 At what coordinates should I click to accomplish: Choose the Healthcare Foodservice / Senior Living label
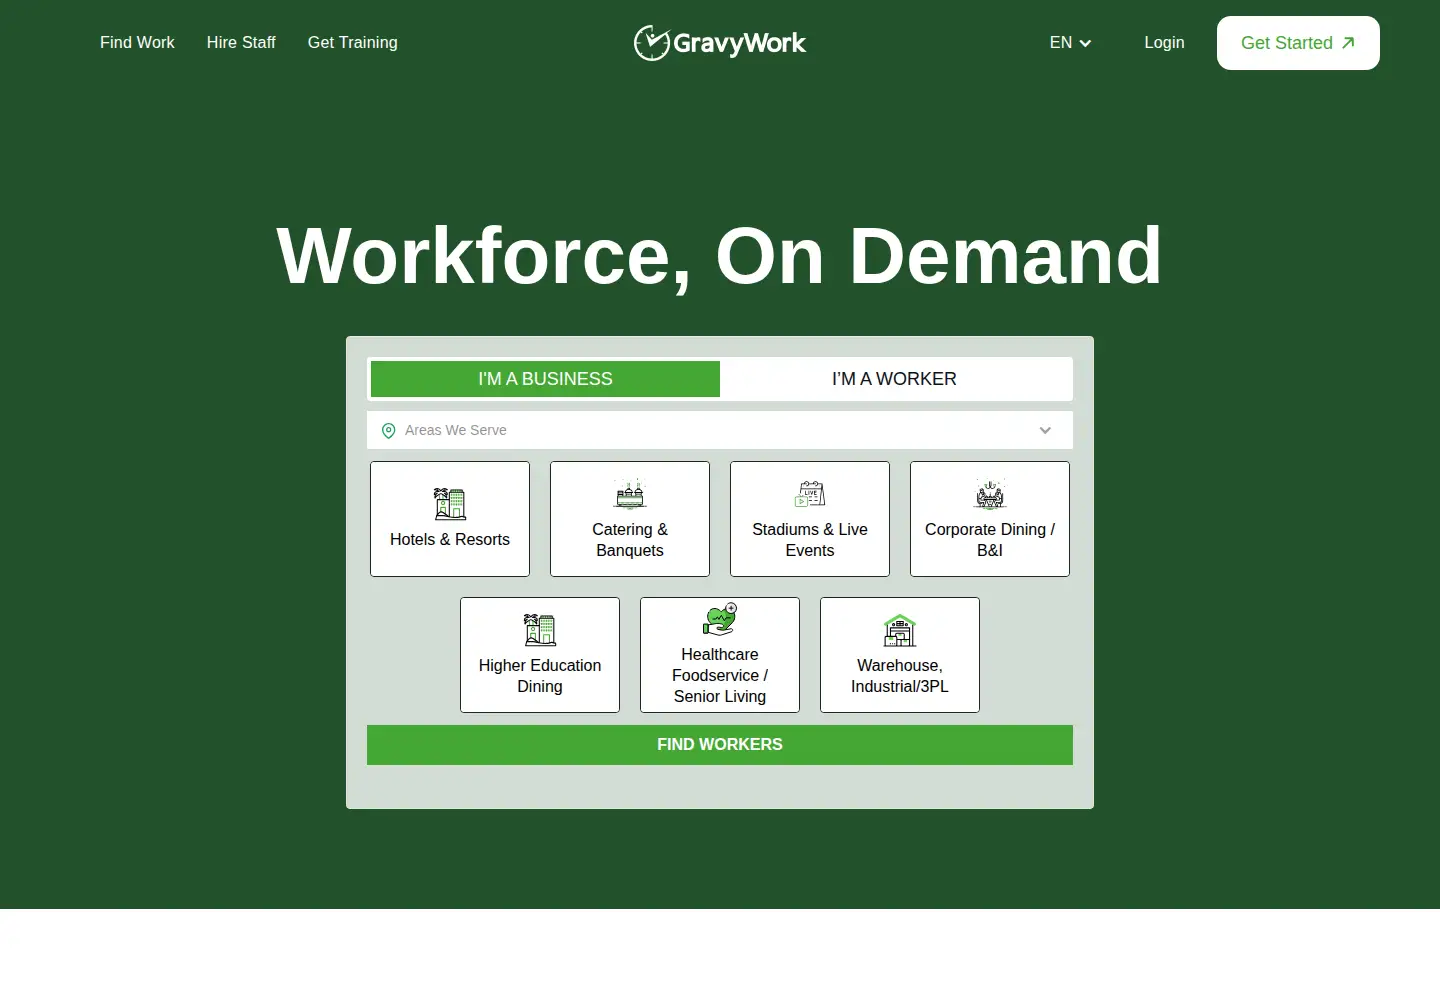click(720, 676)
